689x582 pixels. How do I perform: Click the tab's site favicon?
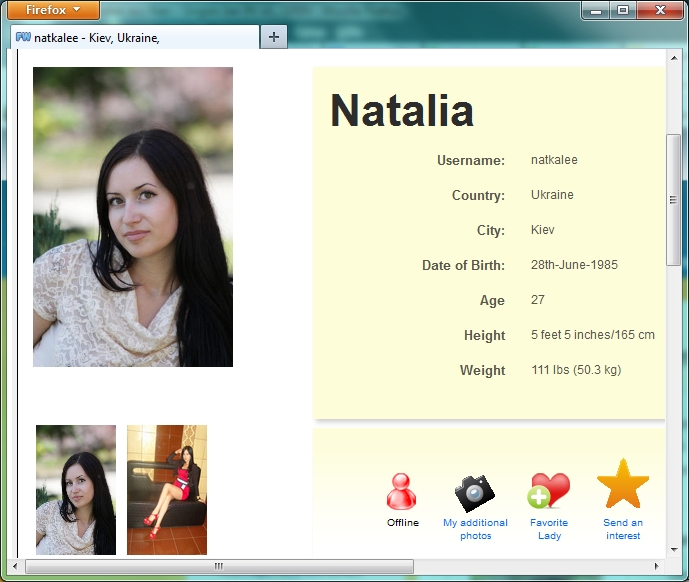(x=23, y=37)
